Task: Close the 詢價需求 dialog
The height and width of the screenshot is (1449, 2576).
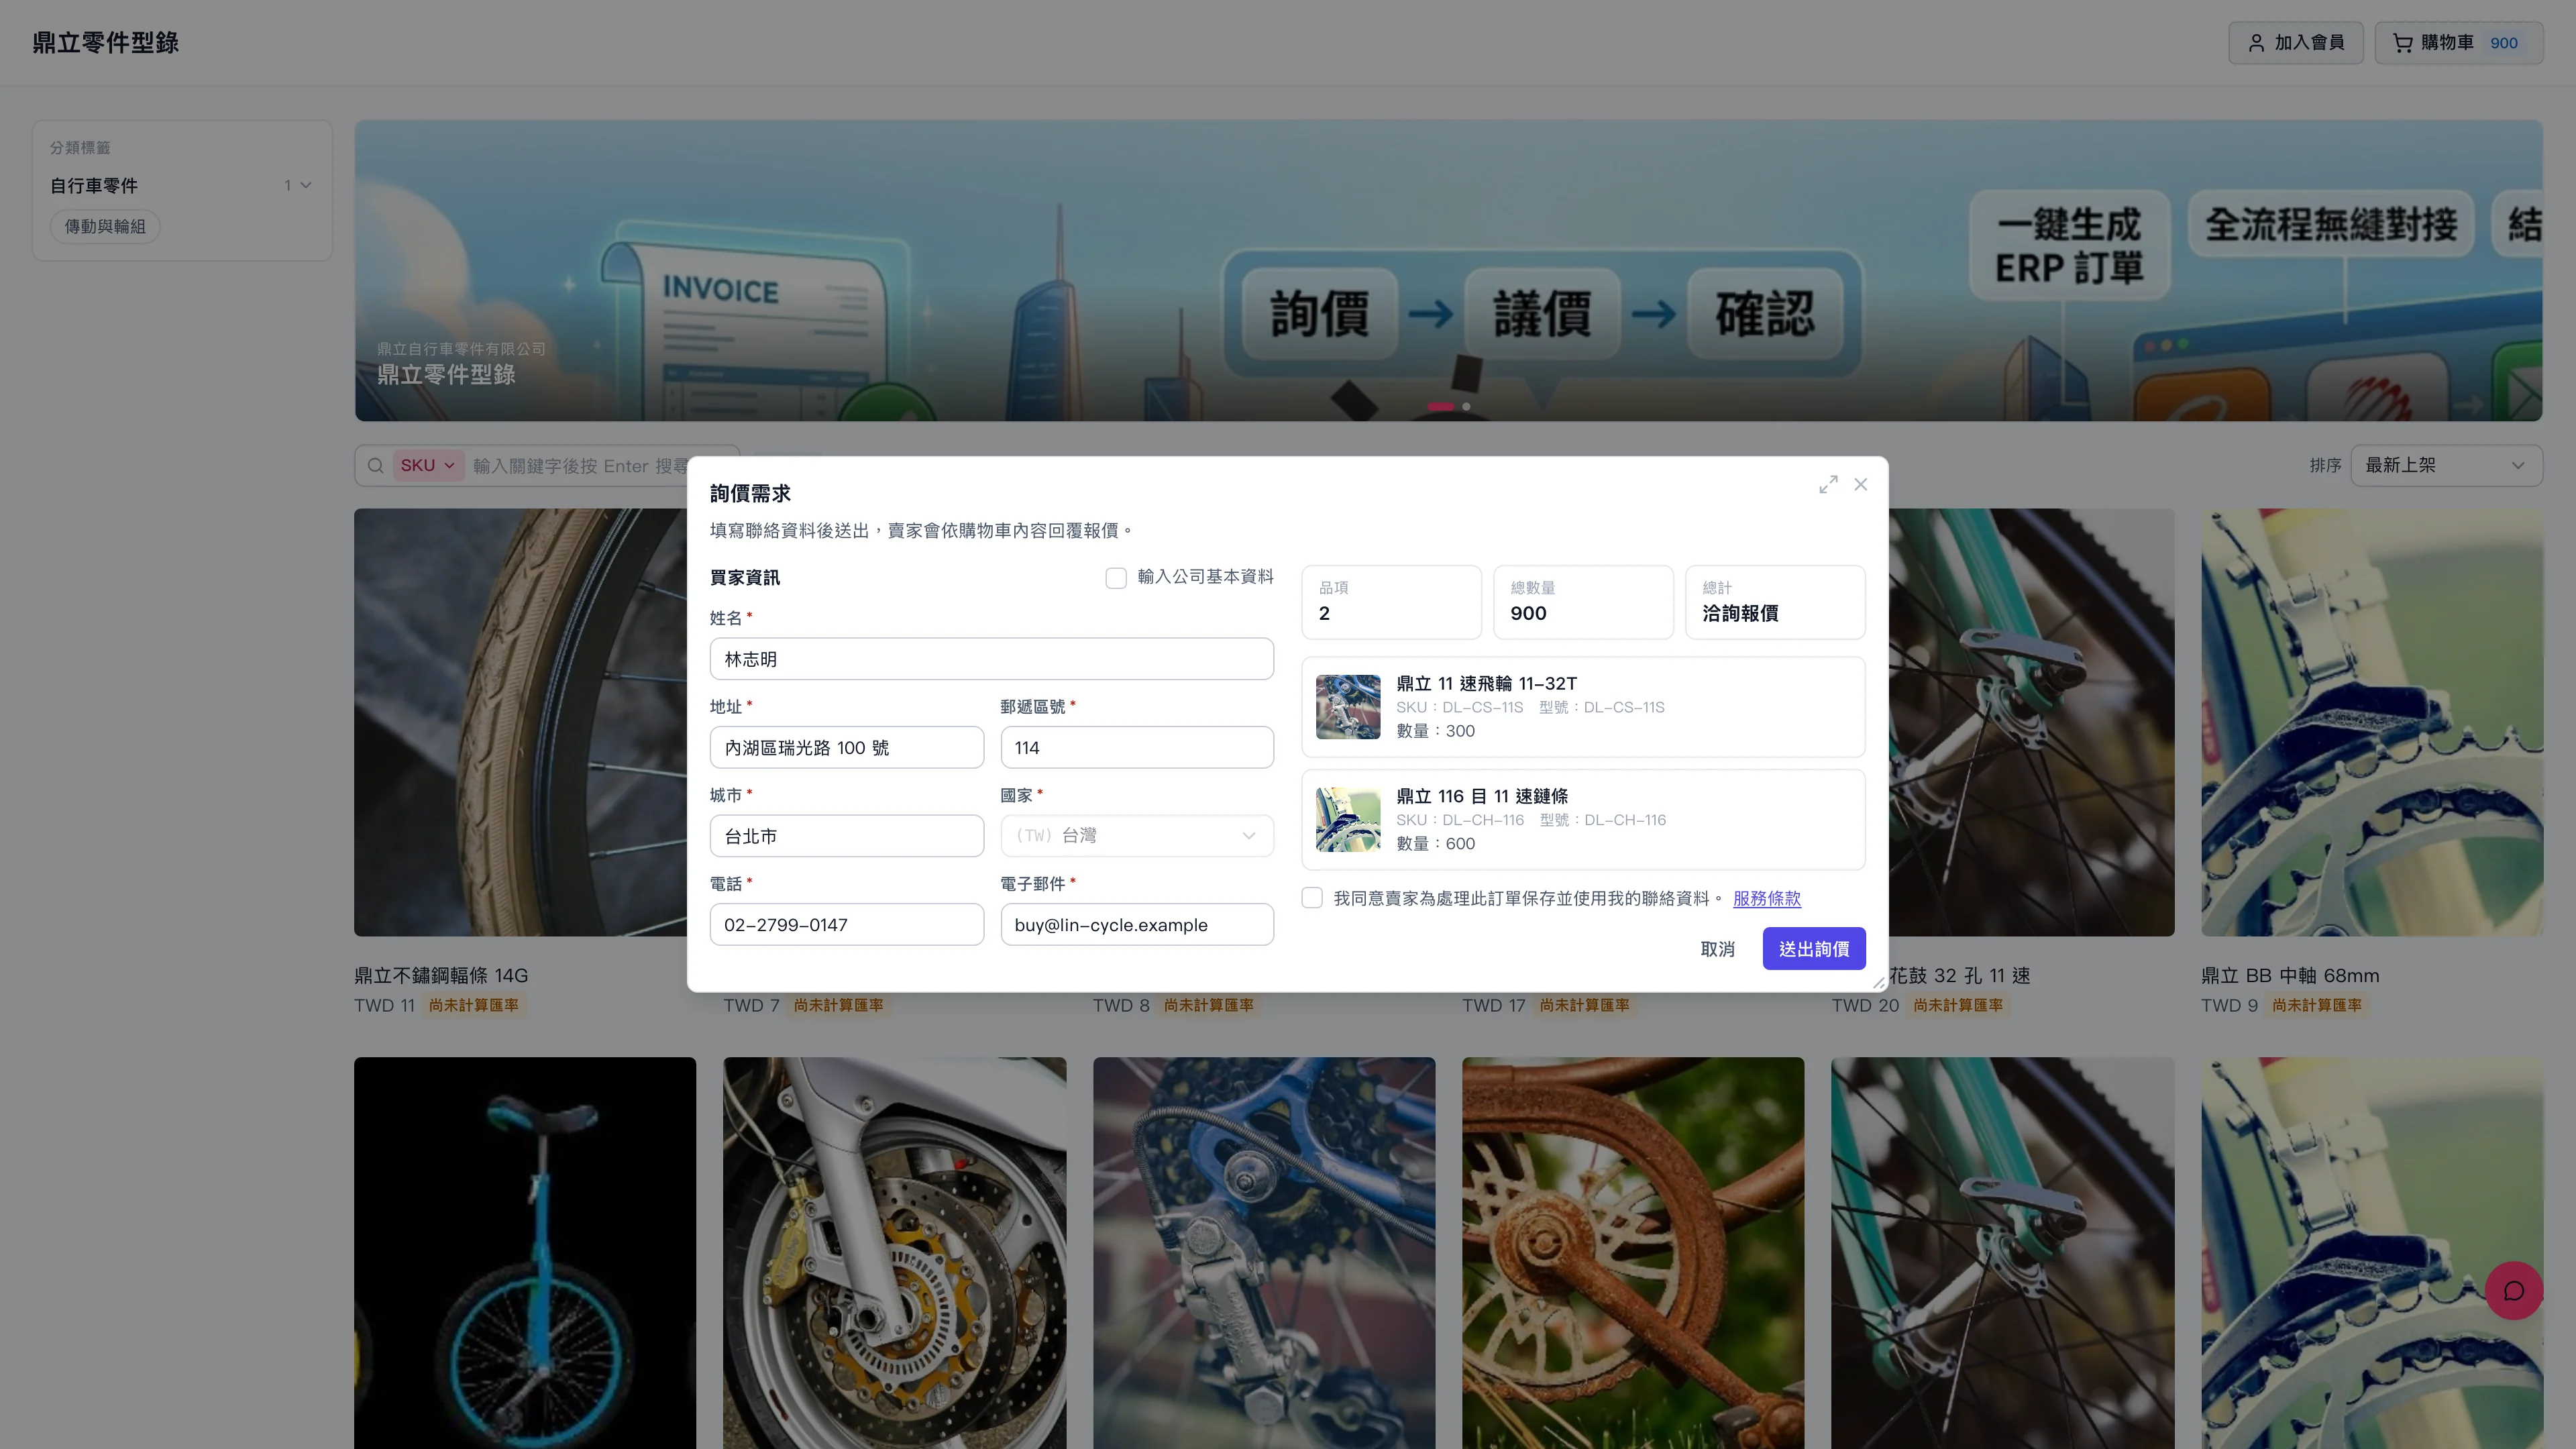Action: click(1860, 484)
